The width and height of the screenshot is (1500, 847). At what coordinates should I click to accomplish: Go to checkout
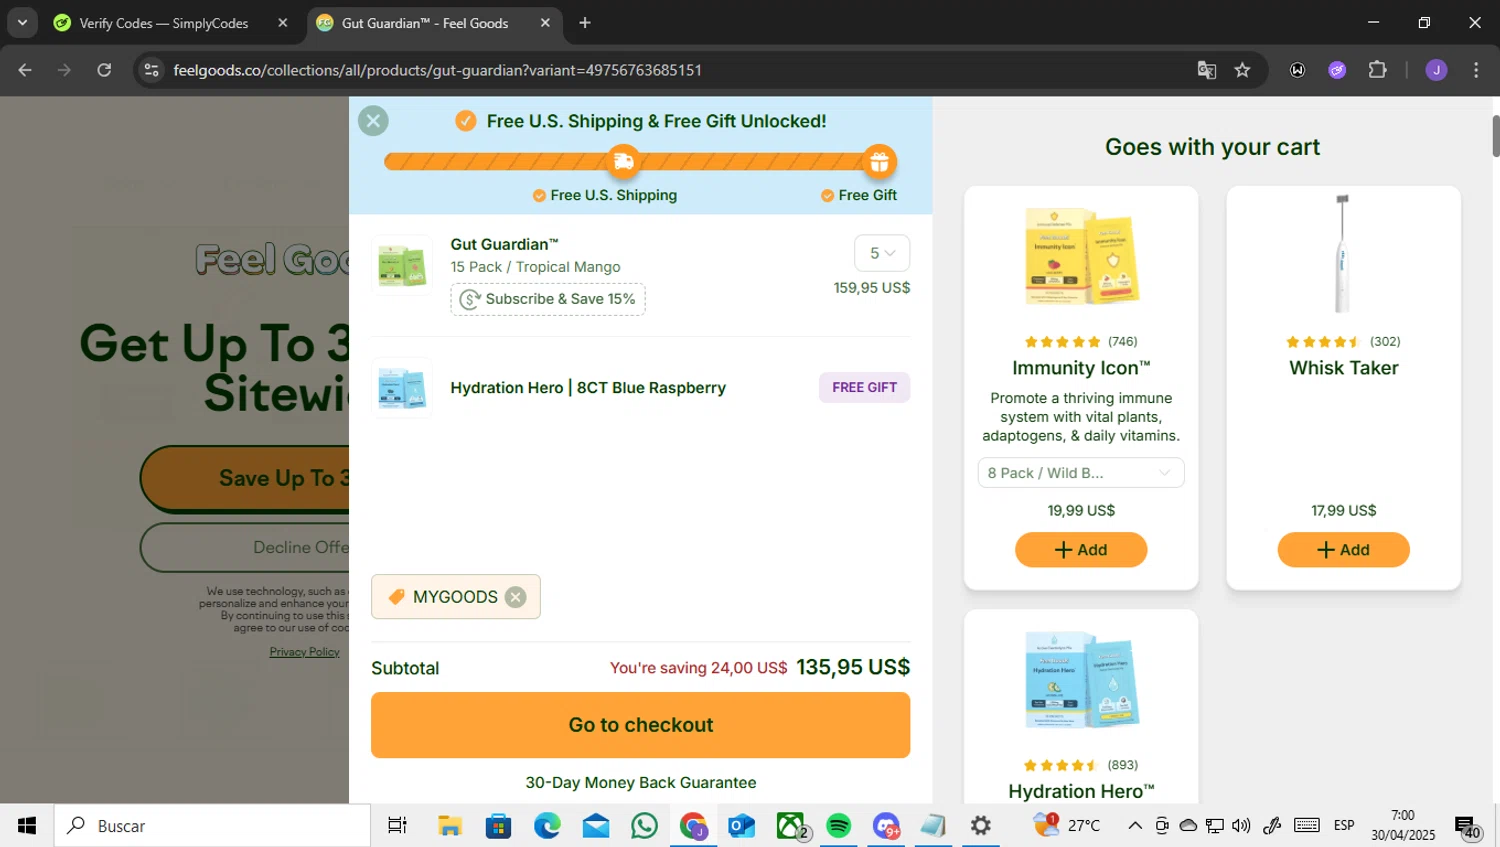[640, 725]
